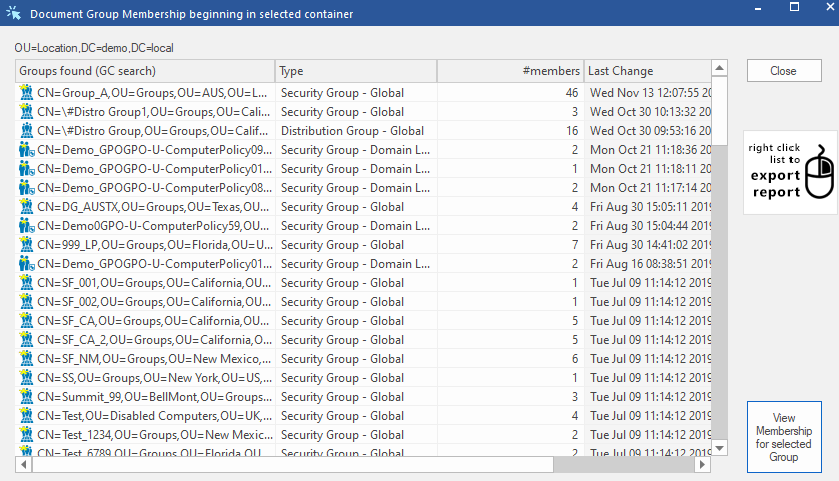Viewport: 839px width, 481px height.
Task: Click the icon next to CN=SF_001
Action: point(27,282)
